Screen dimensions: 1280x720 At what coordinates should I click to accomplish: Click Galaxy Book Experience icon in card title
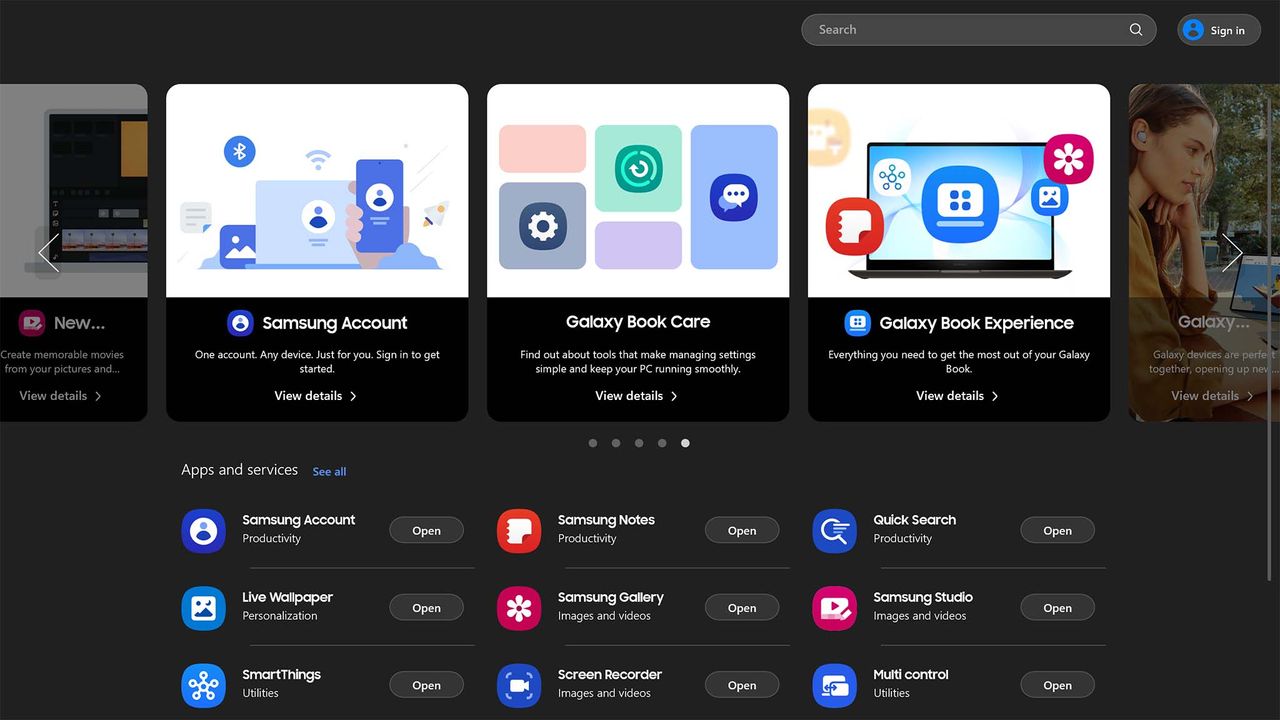point(857,323)
